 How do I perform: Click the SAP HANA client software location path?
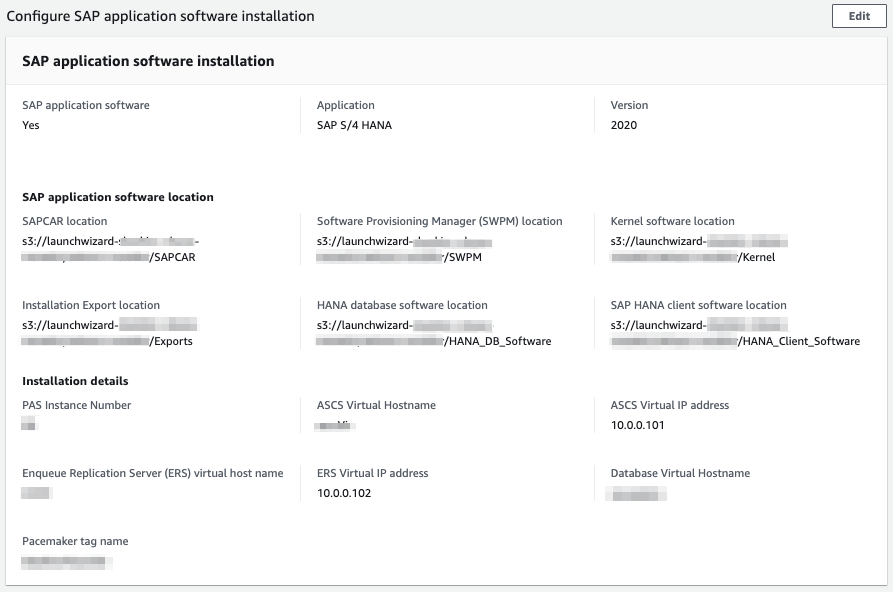pos(735,333)
